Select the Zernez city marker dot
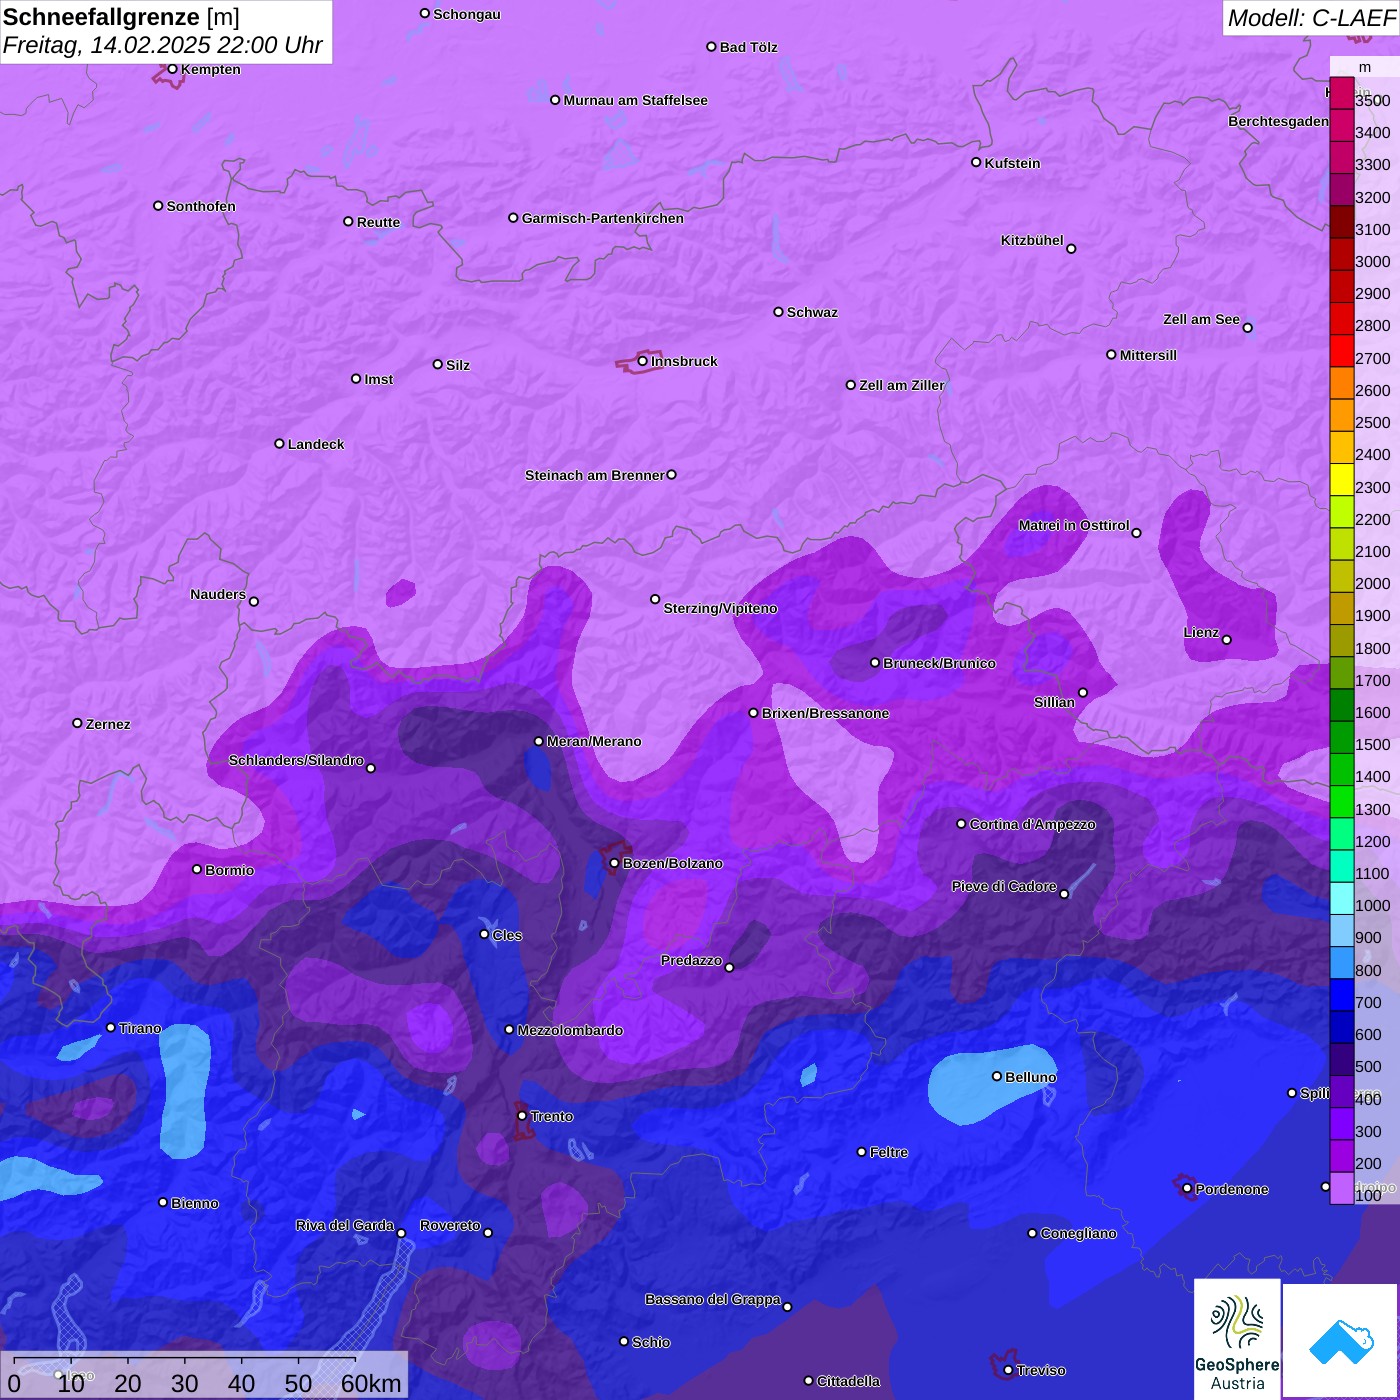 77,723
